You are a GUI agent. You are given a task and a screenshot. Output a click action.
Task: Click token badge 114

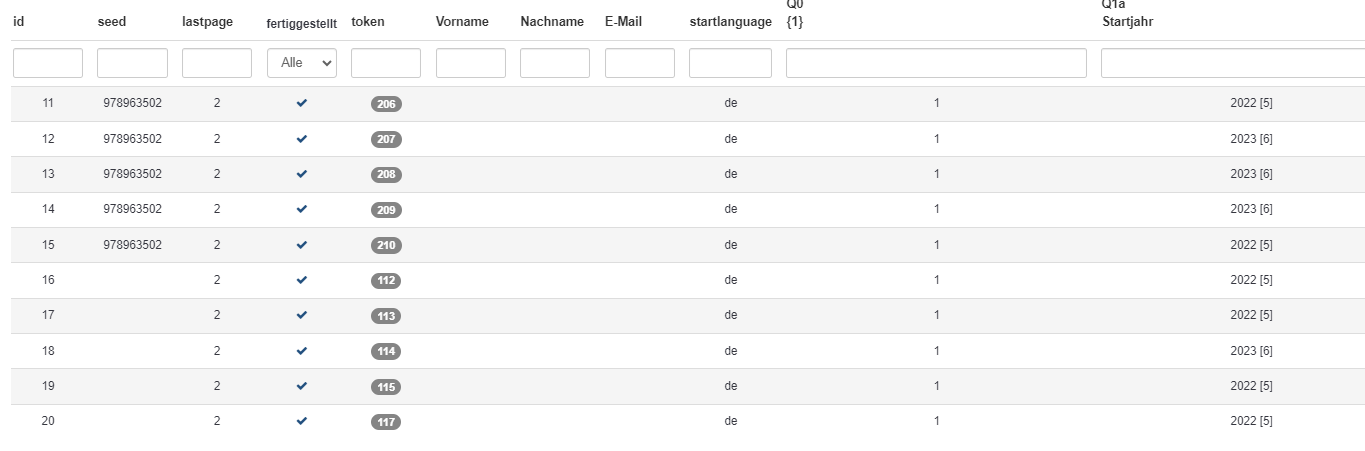[x=386, y=352]
